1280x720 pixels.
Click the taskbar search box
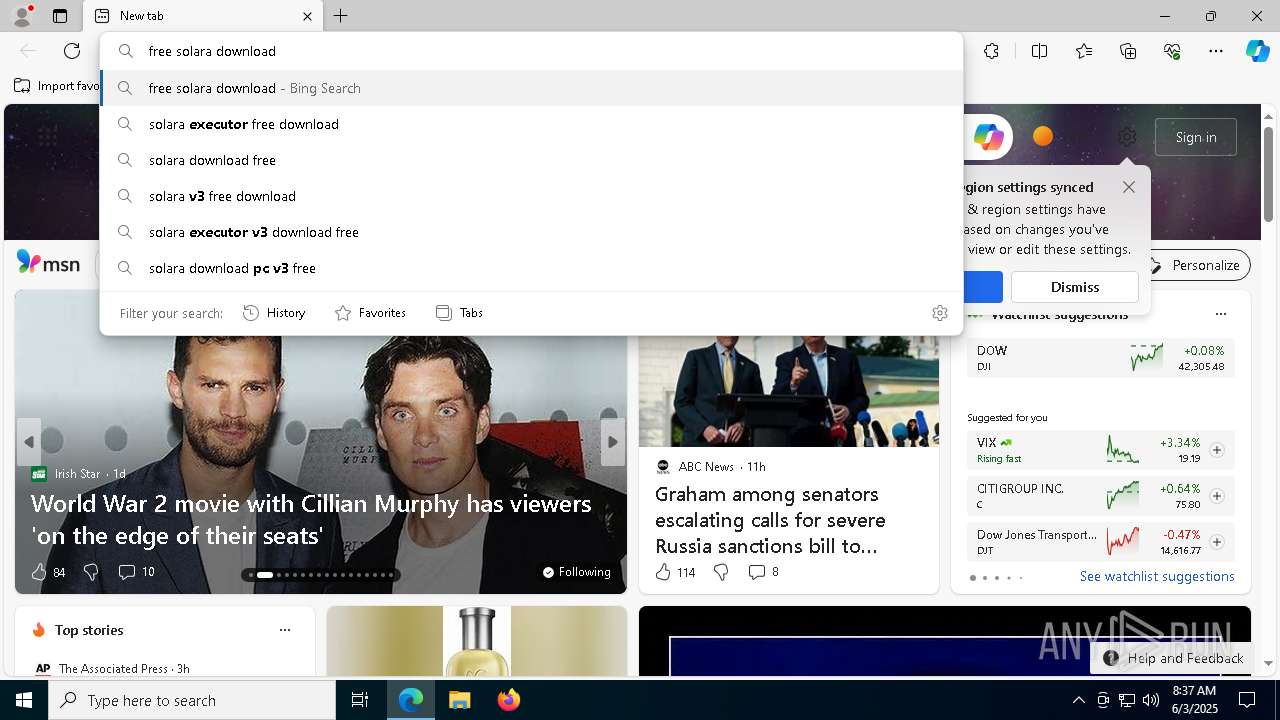point(192,700)
